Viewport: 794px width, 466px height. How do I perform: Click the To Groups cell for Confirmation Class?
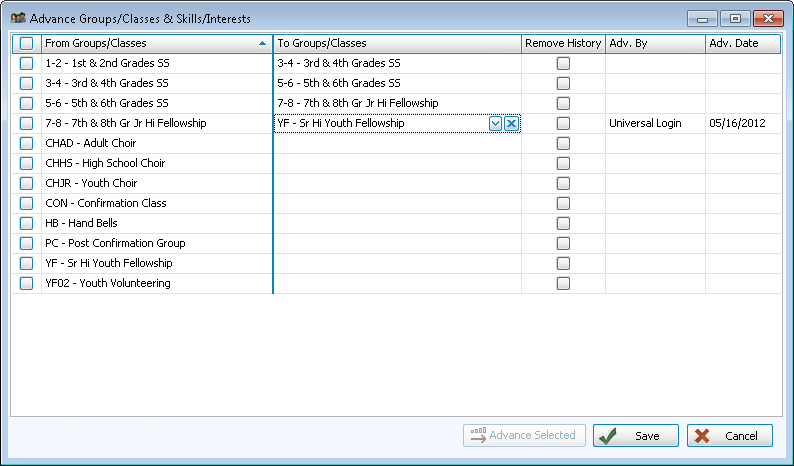click(396, 203)
